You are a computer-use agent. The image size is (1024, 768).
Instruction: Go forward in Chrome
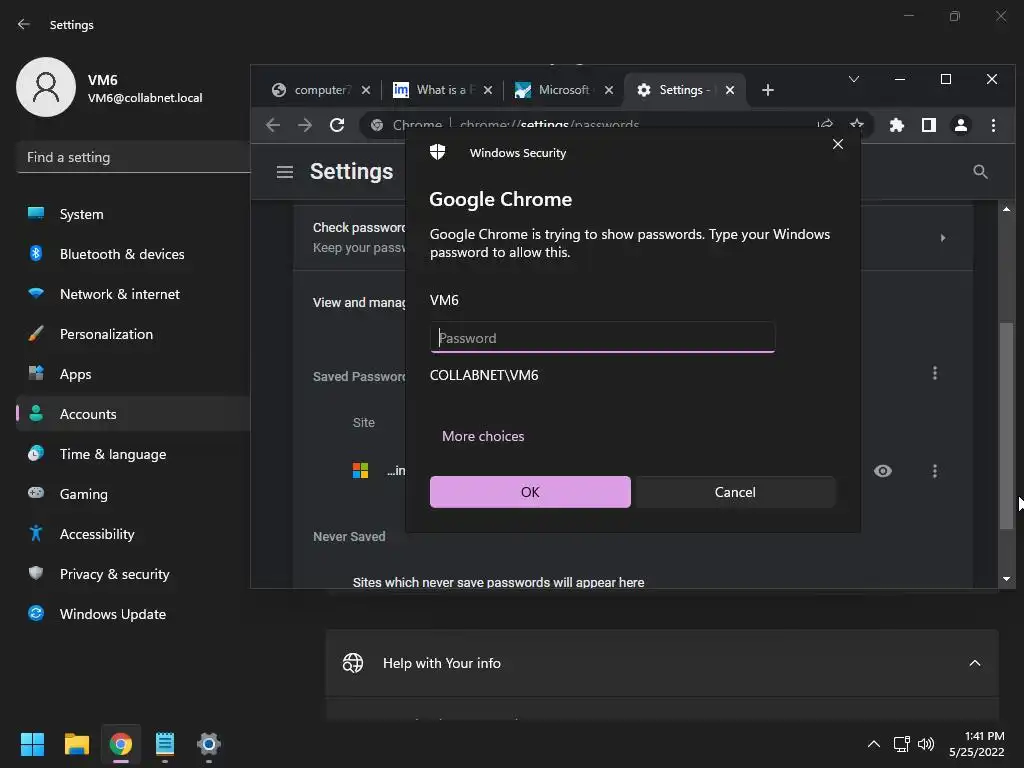(x=305, y=125)
